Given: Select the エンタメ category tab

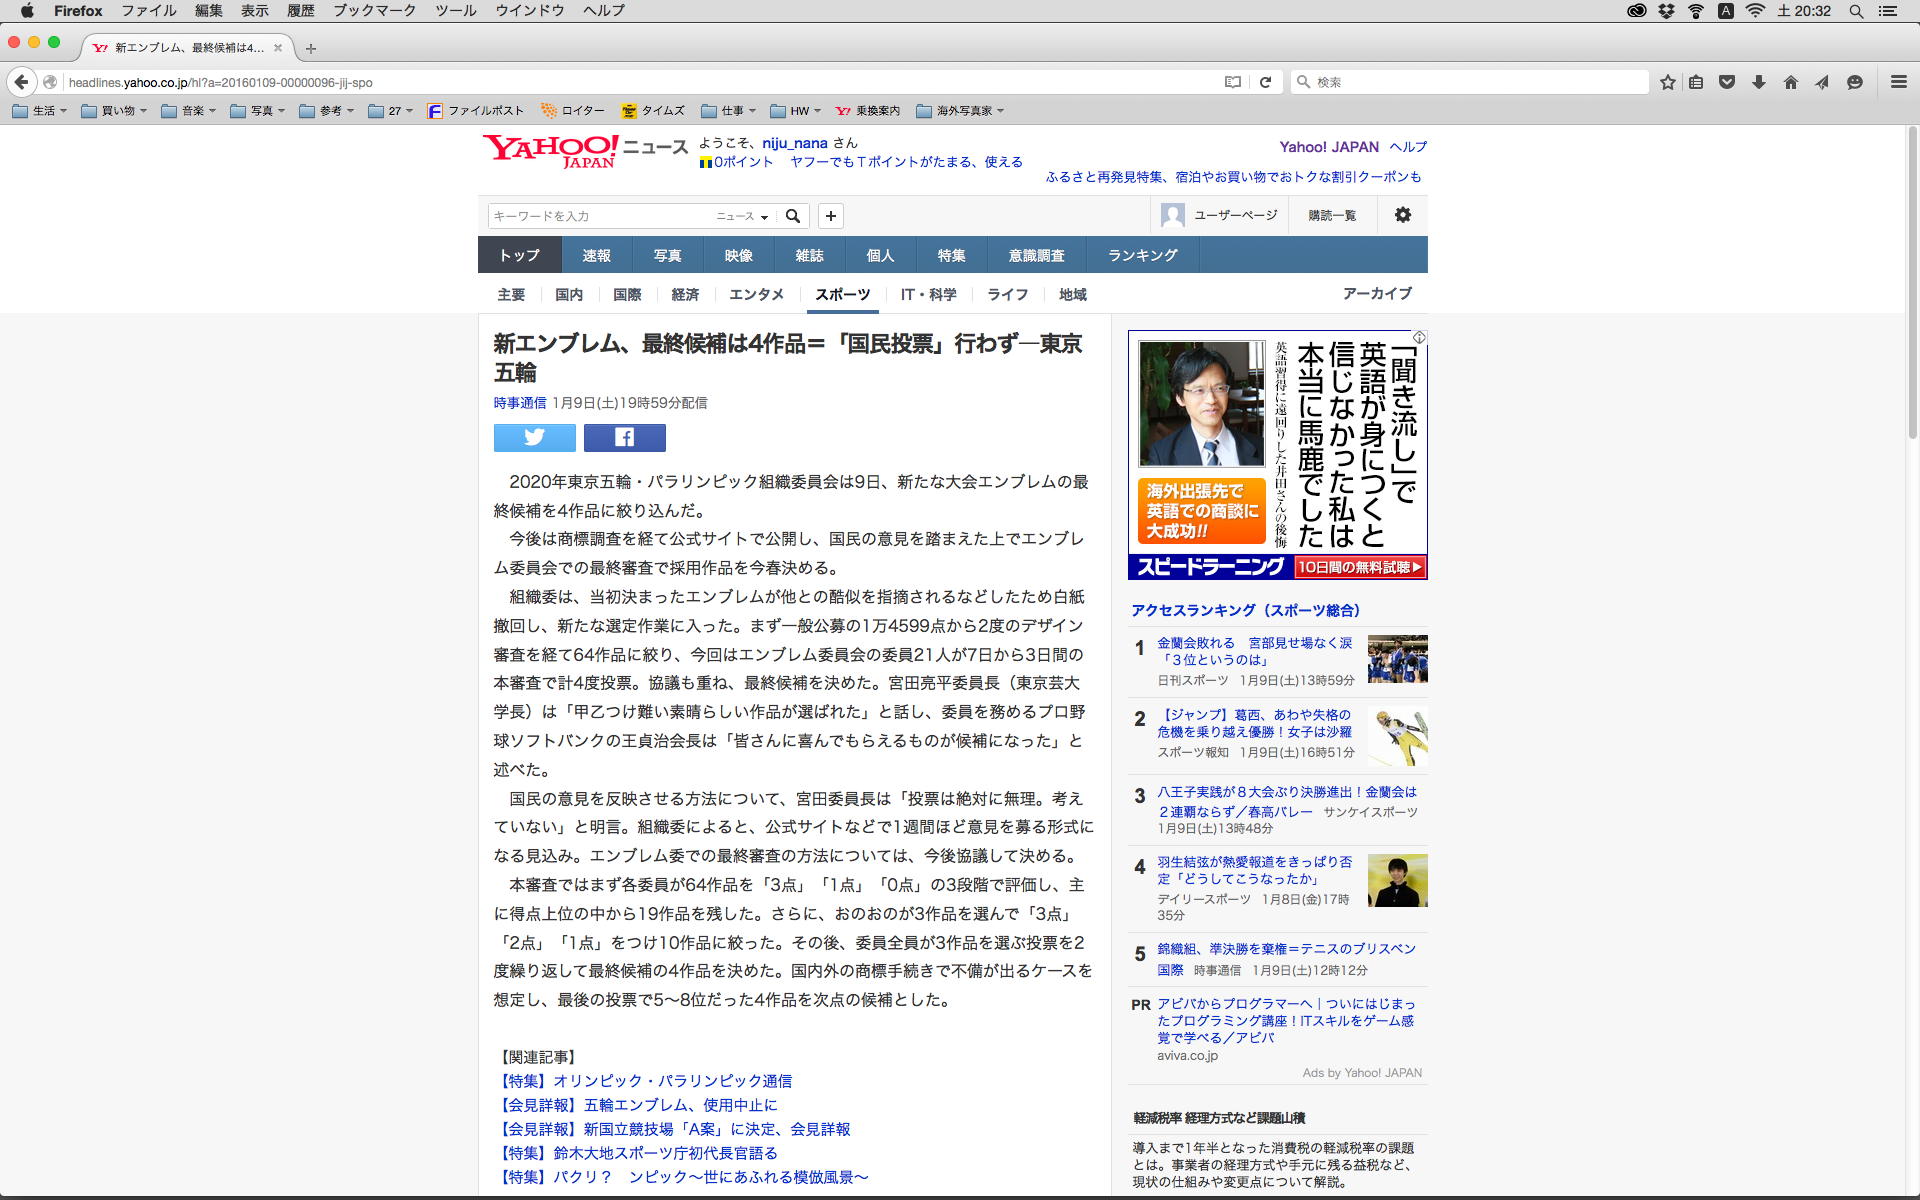Looking at the screenshot, I should pos(756,294).
